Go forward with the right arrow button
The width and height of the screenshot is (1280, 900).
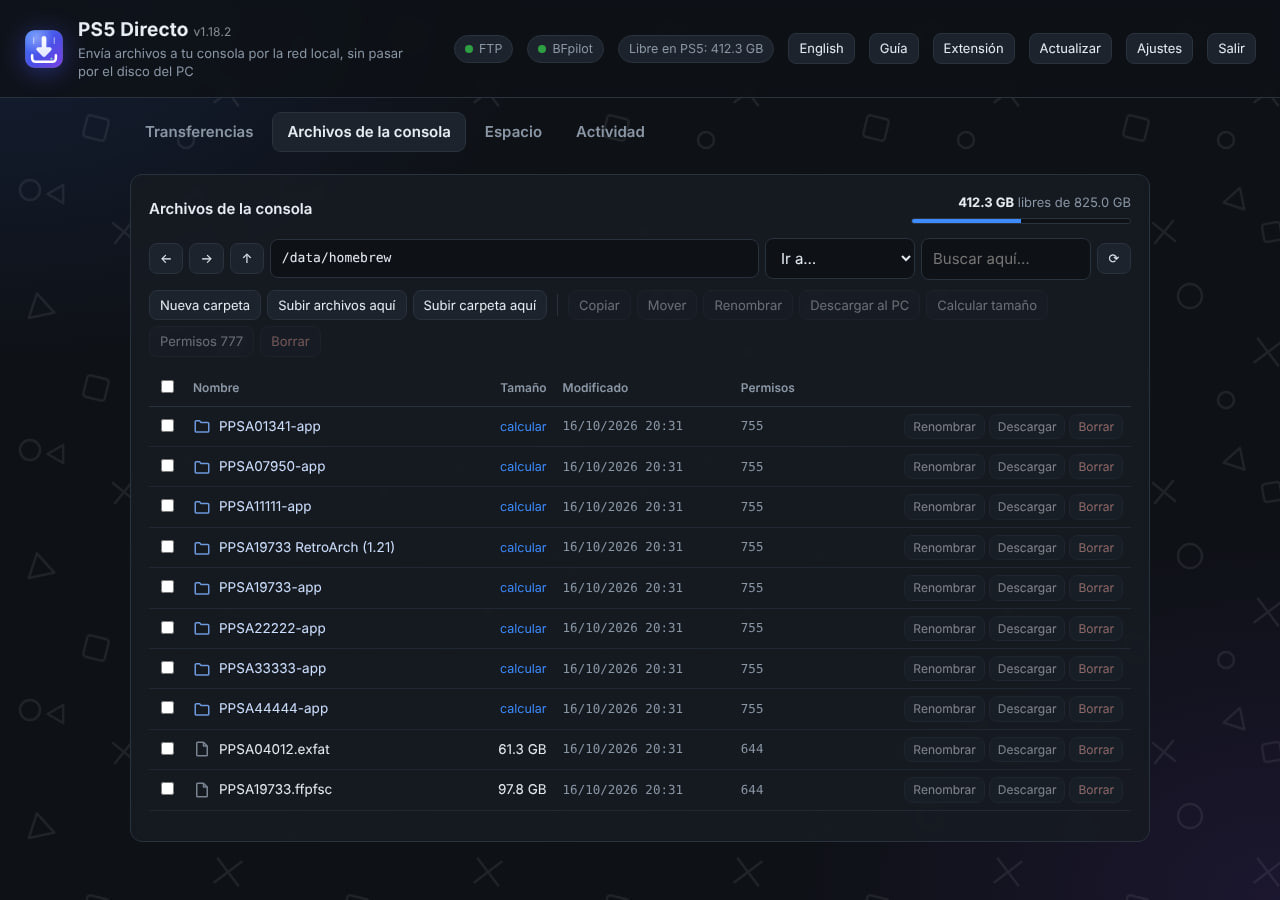point(206,258)
